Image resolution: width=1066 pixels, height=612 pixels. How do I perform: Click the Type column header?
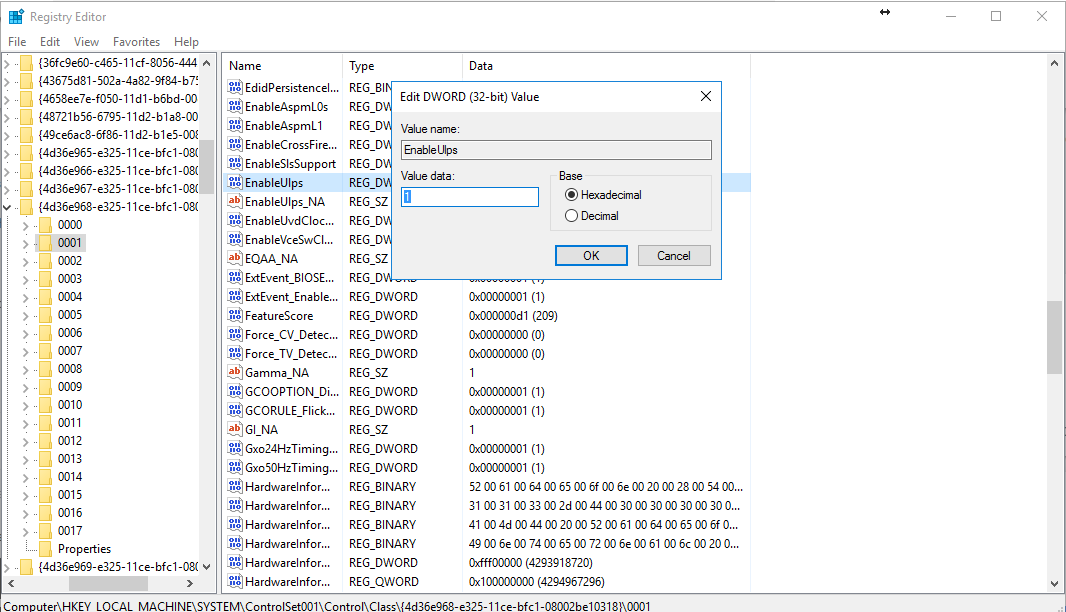click(402, 66)
